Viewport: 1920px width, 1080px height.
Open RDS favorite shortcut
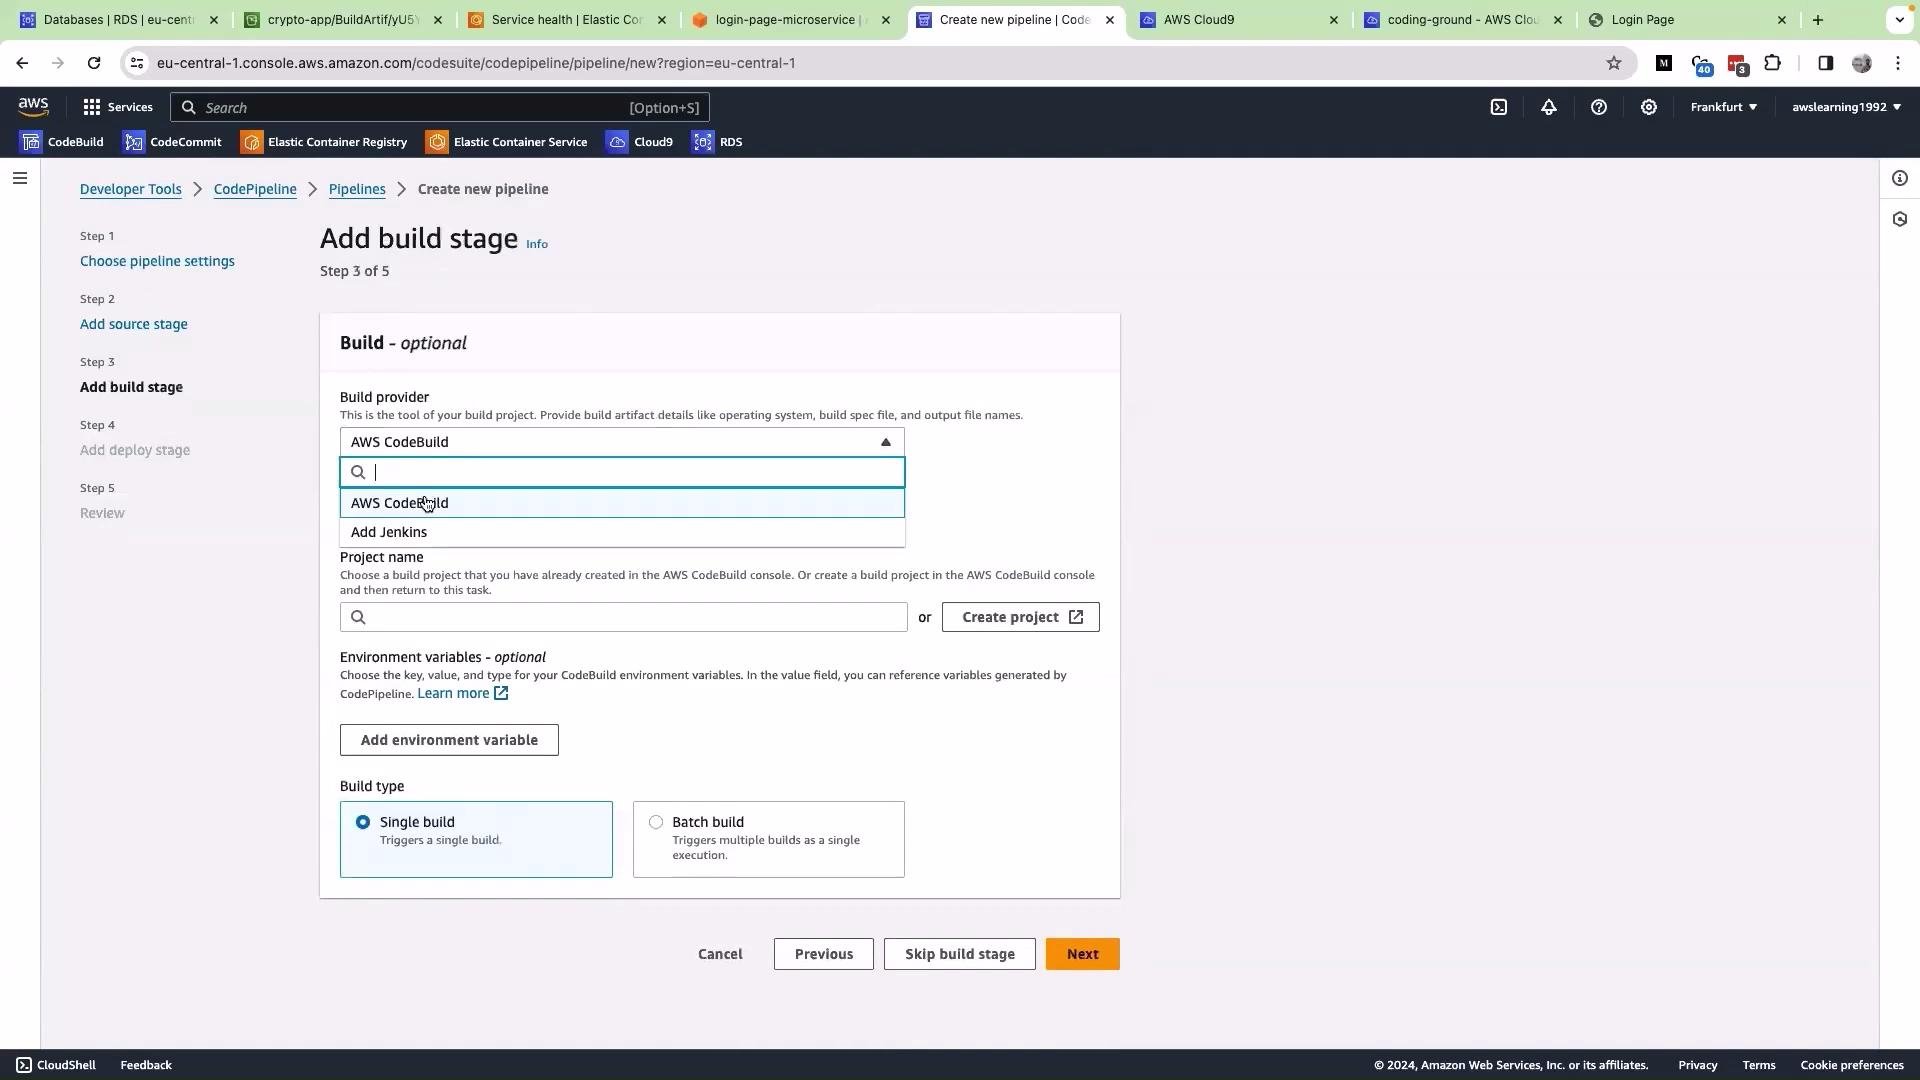coord(718,142)
